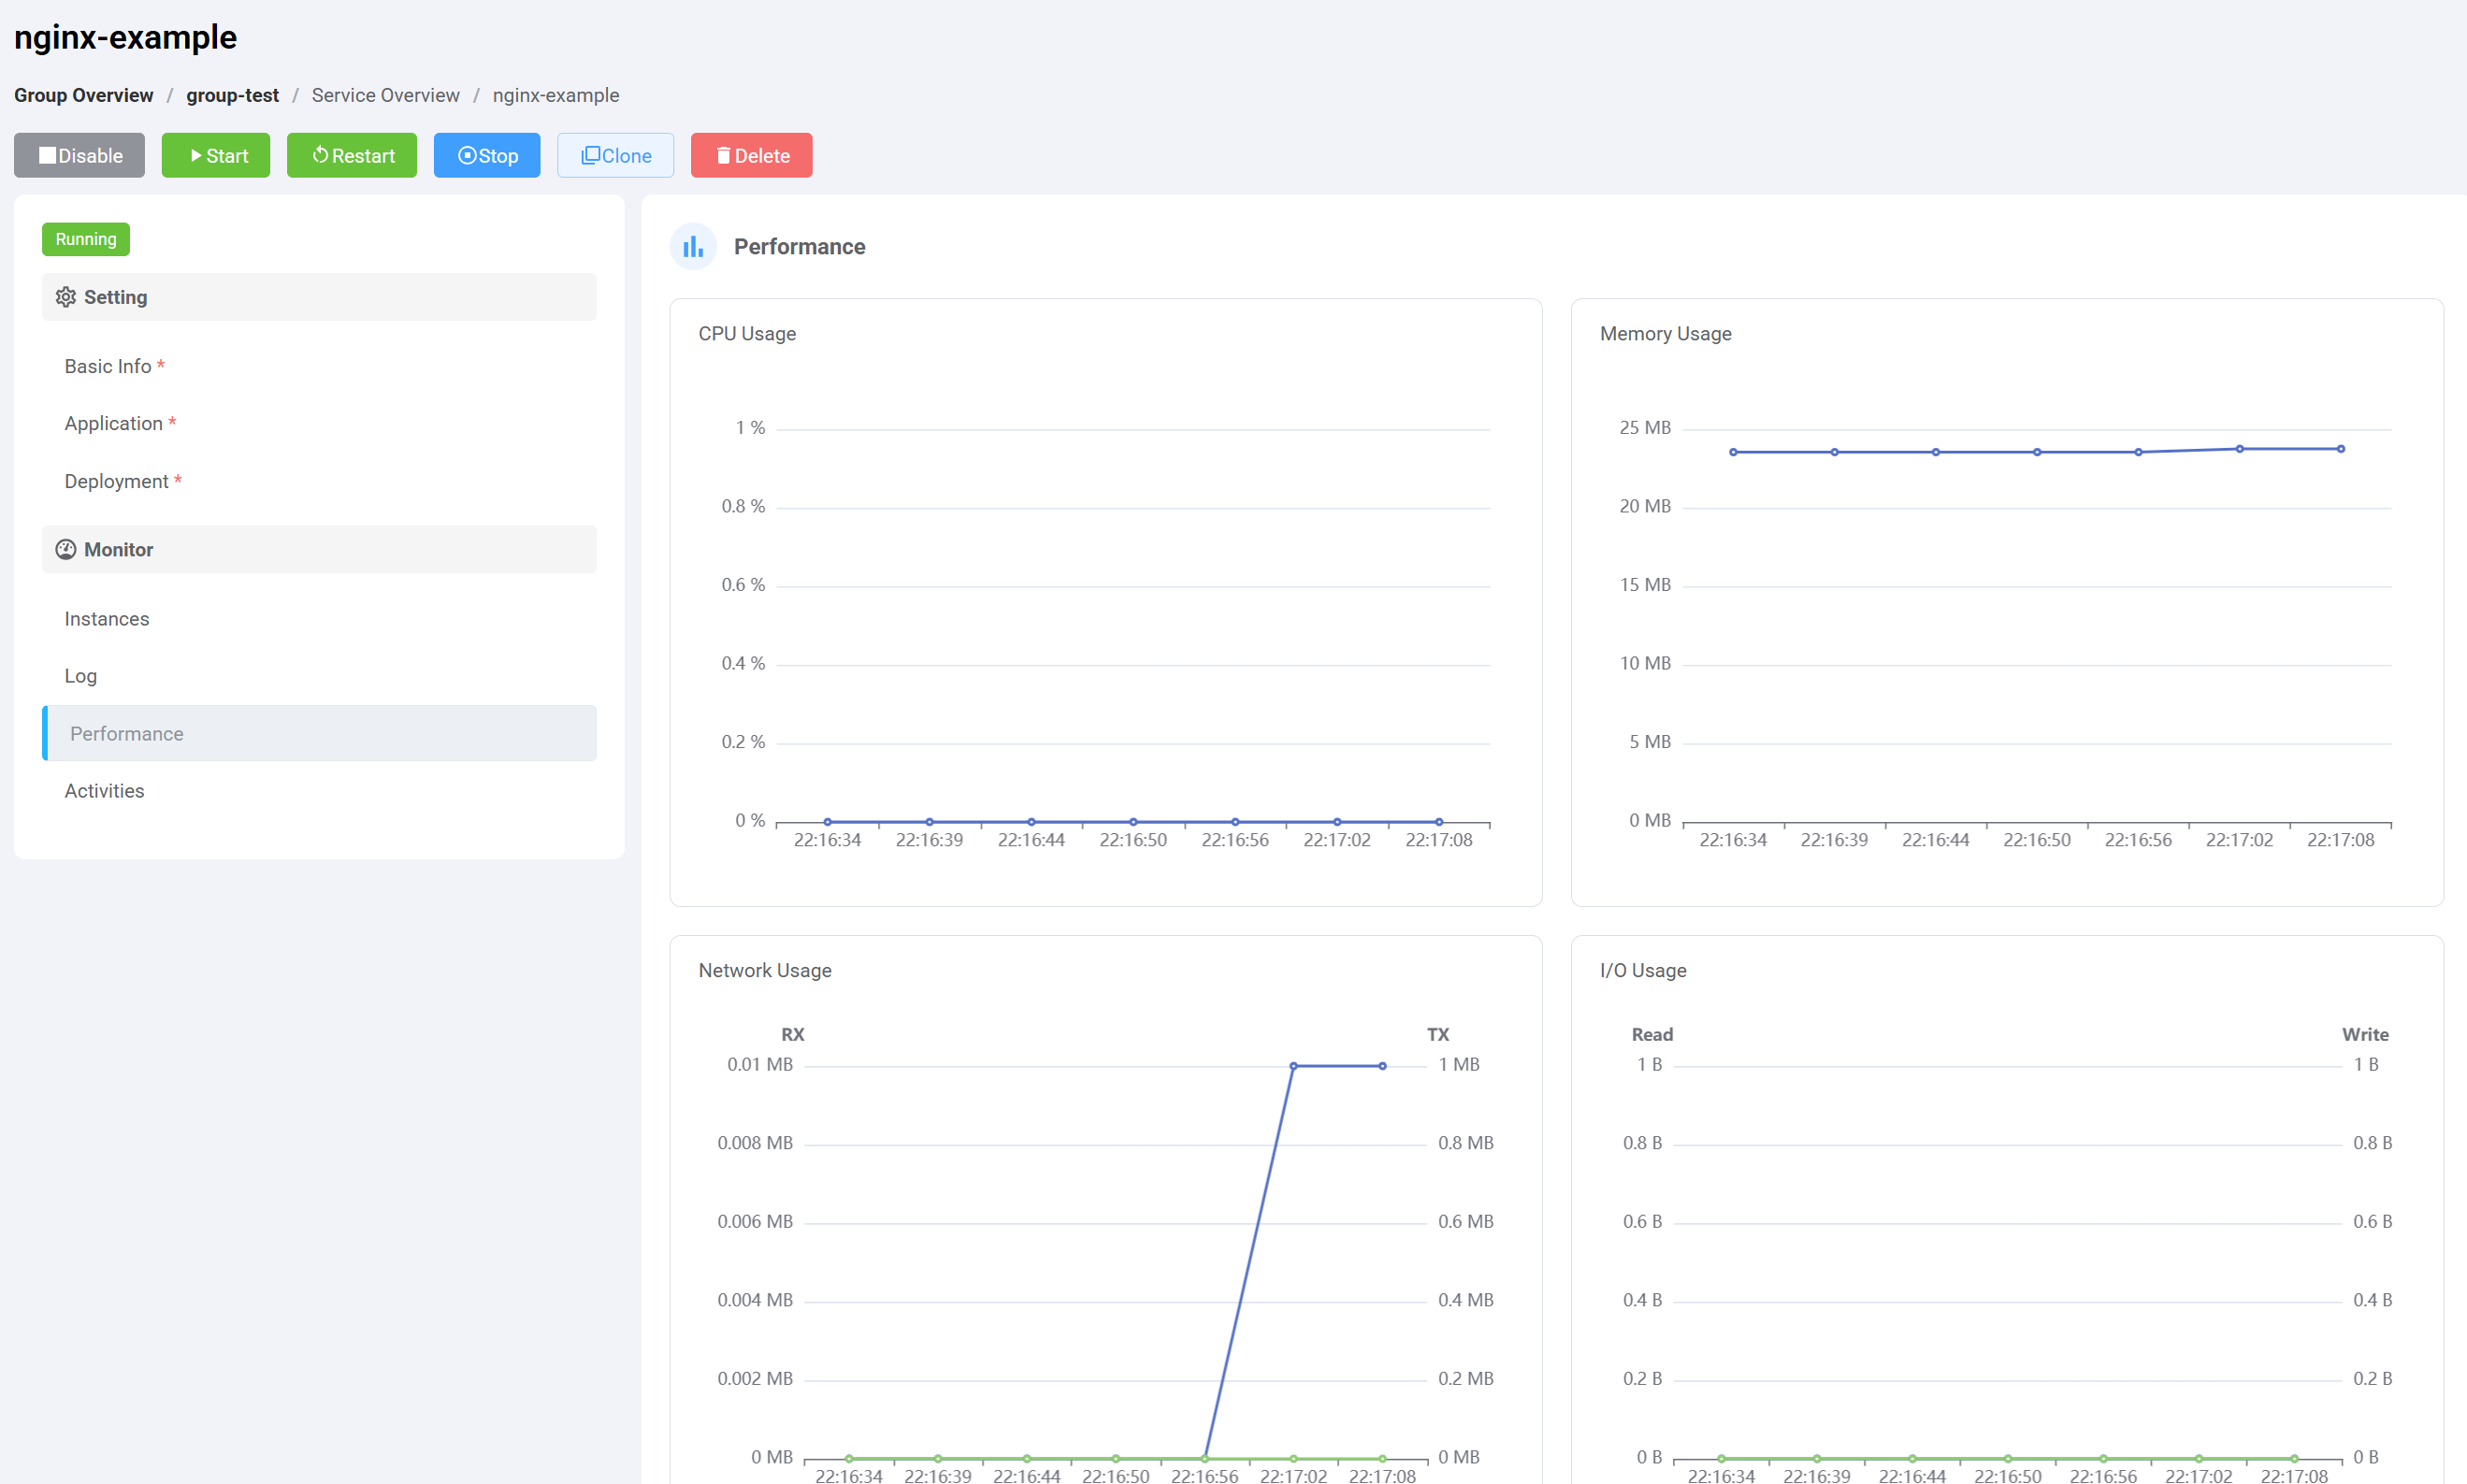Click the nginx-example page title
This screenshot has height=1484, width=2467.
125,37
